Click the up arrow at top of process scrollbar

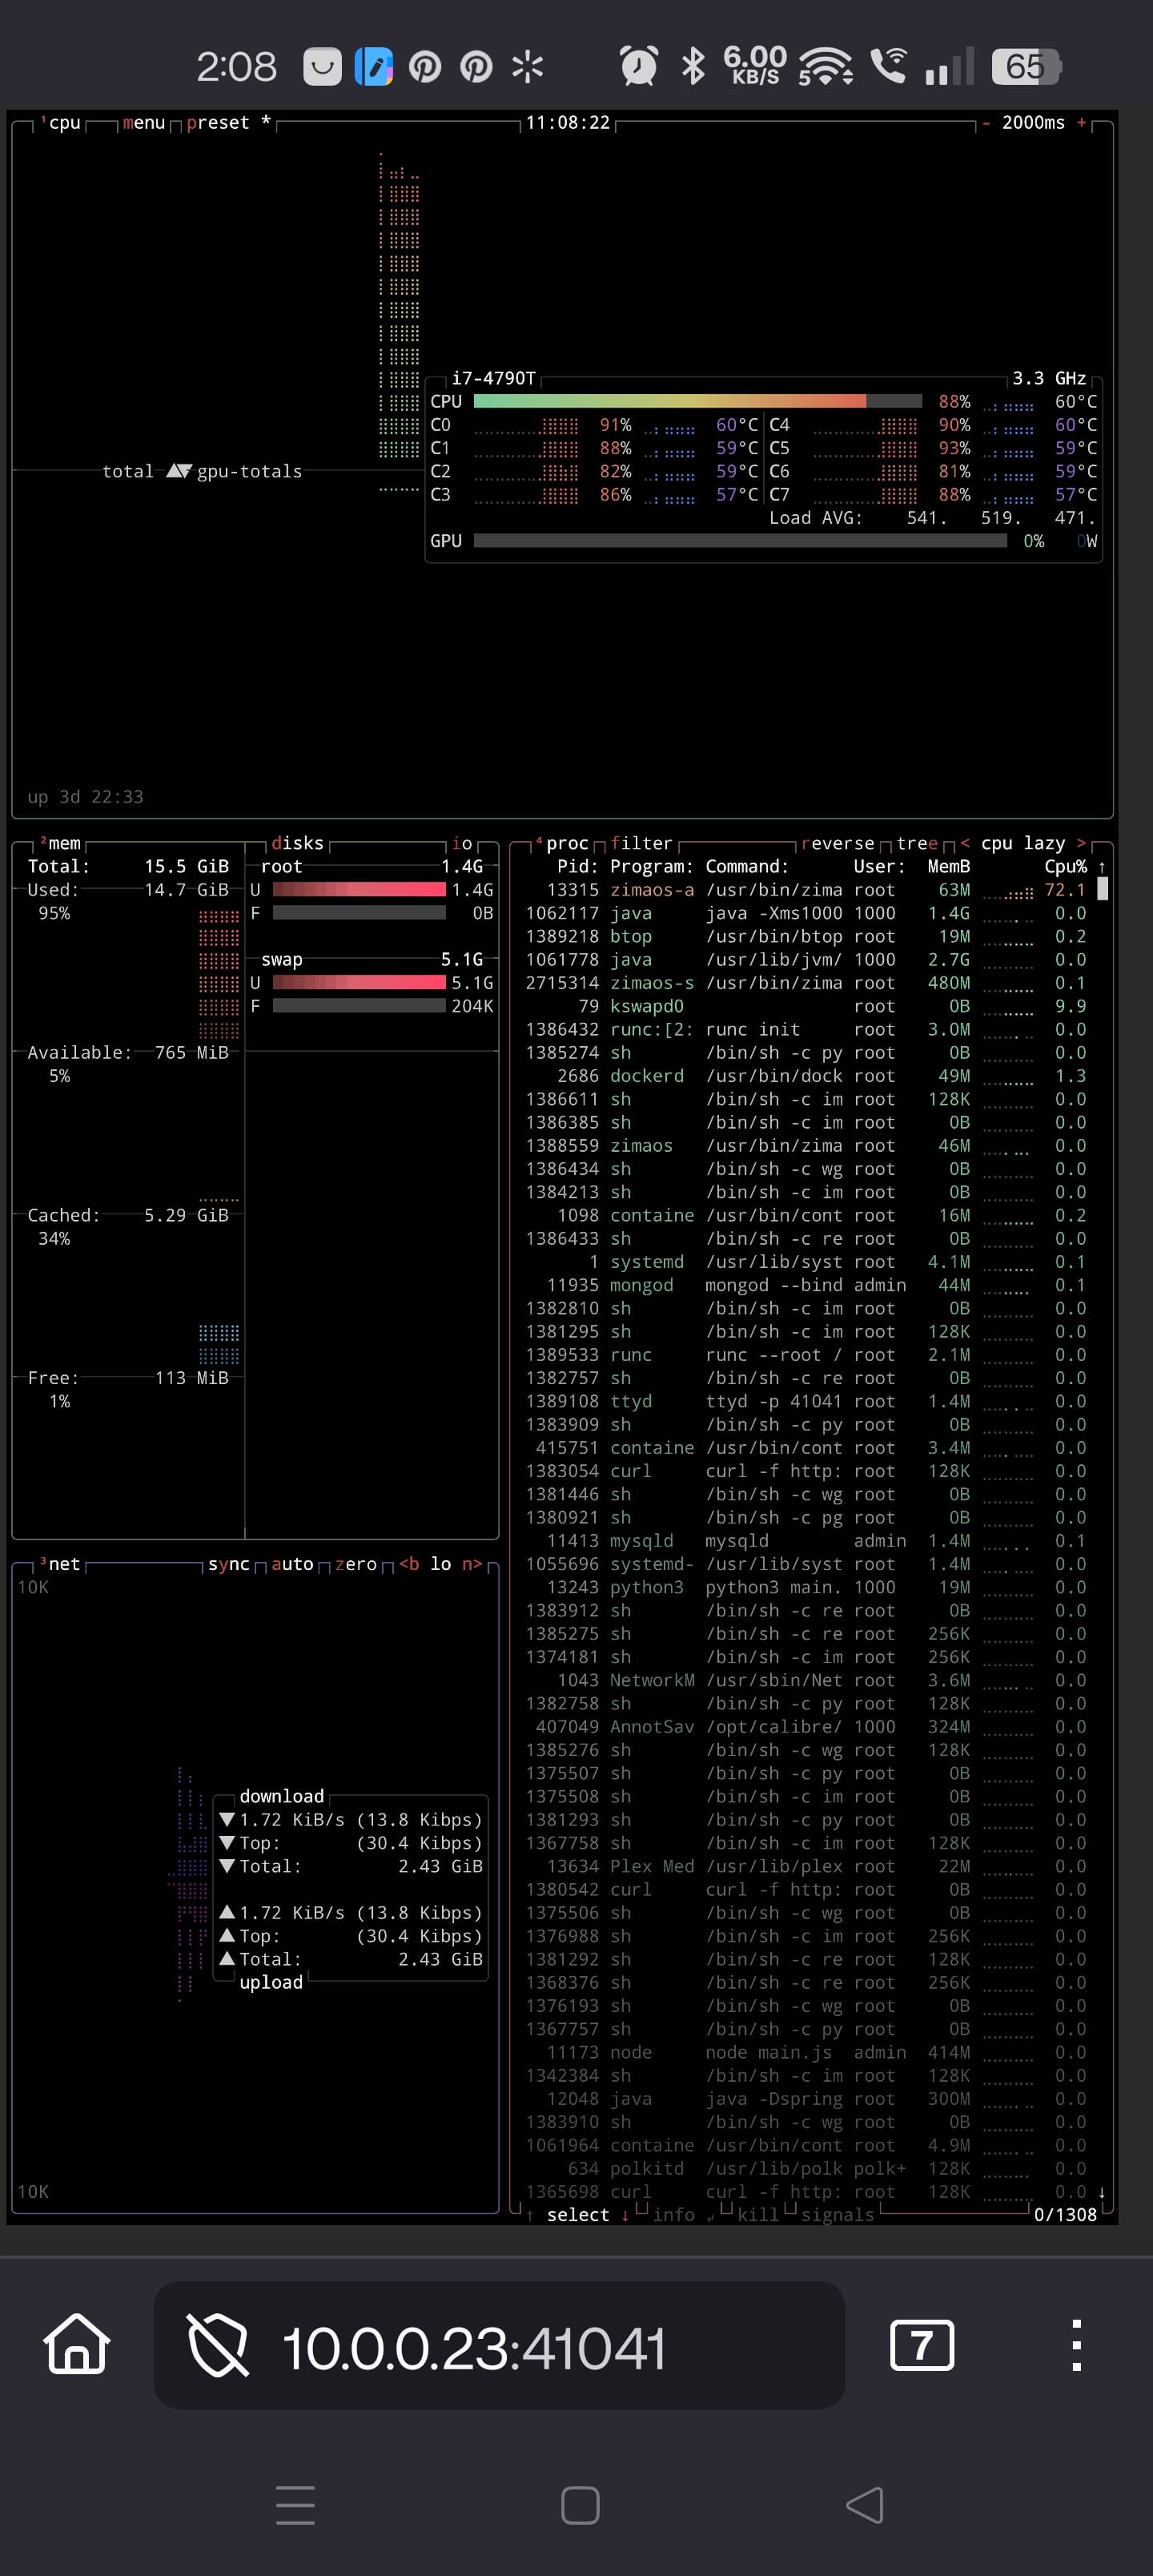tap(1102, 867)
